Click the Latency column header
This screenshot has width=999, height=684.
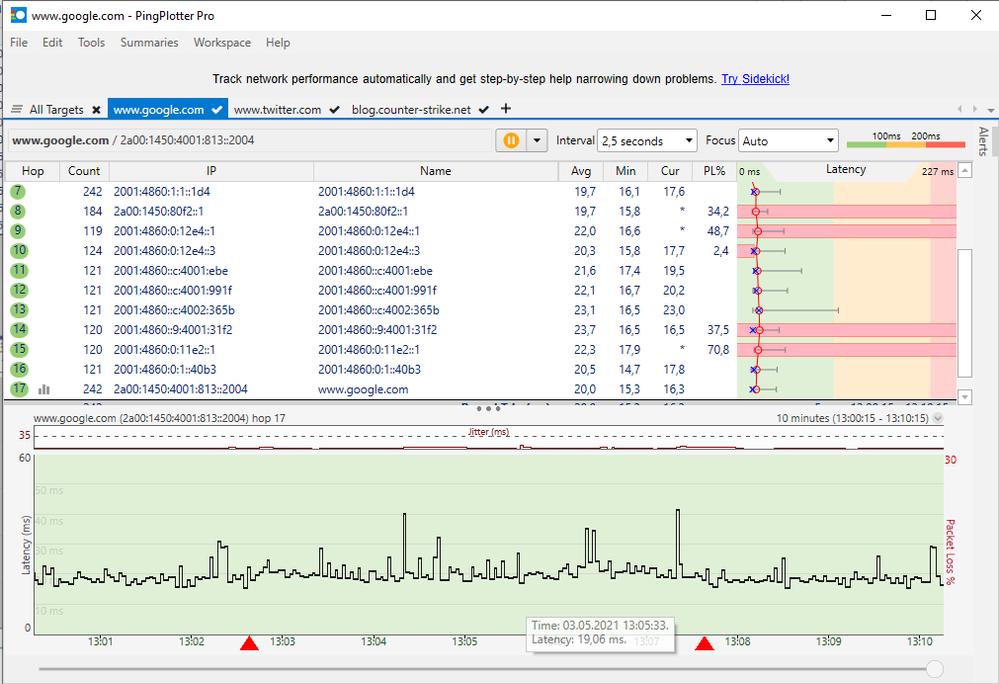tap(846, 169)
